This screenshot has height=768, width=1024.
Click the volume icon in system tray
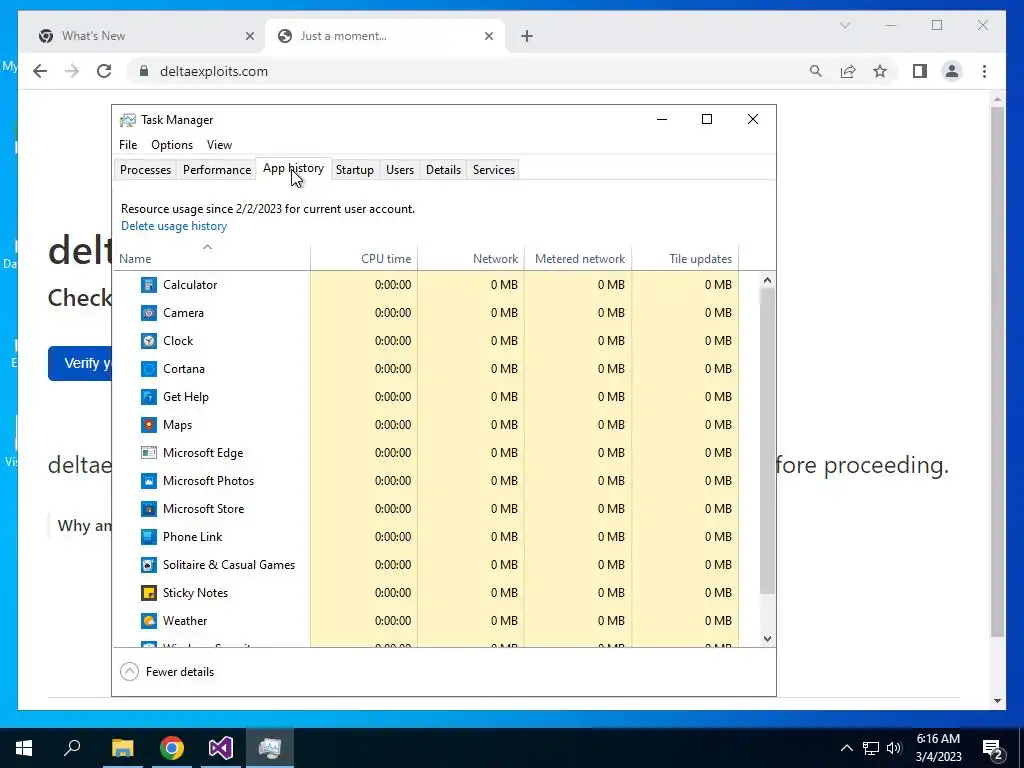click(x=894, y=748)
